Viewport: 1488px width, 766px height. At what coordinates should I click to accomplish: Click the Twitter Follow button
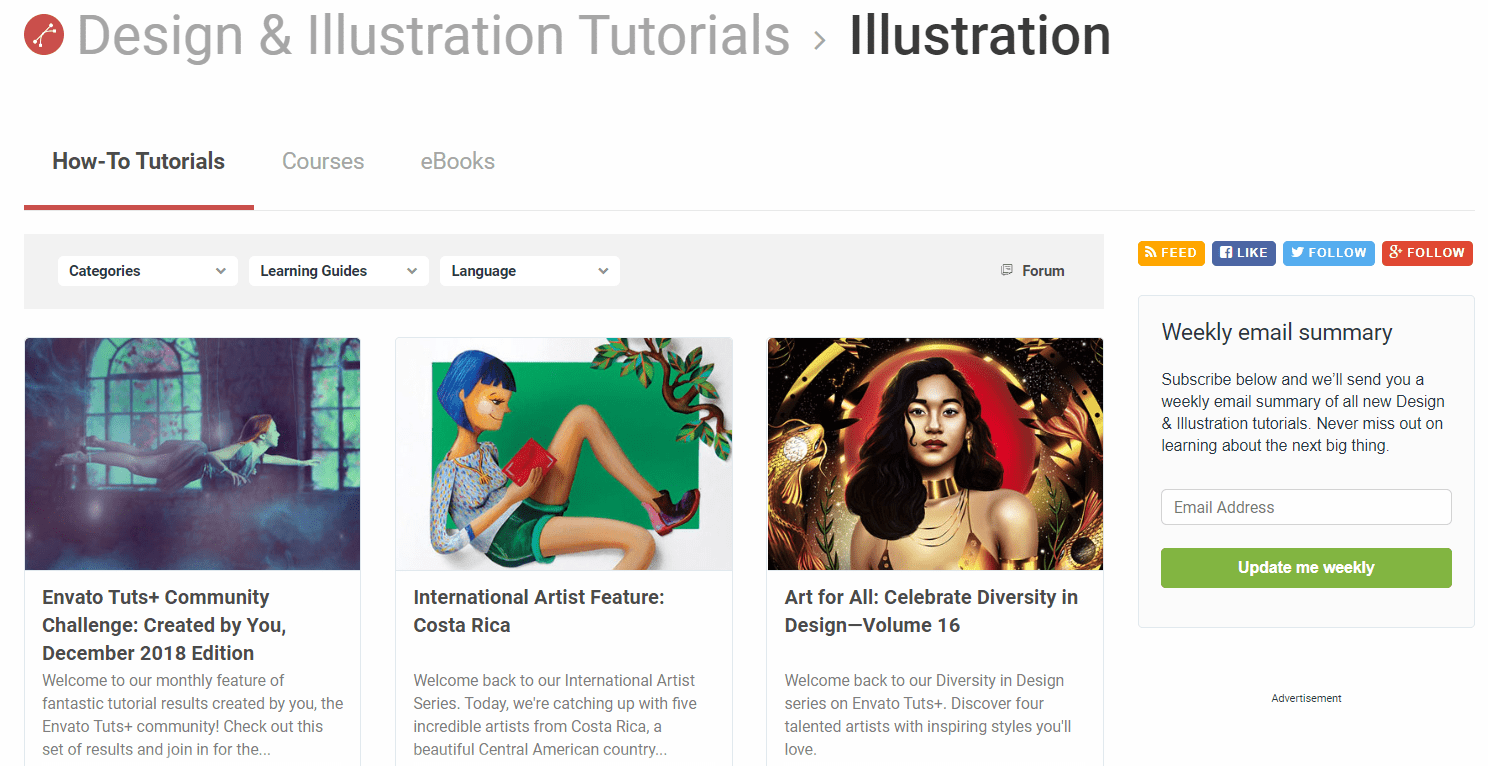(x=1329, y=253)
